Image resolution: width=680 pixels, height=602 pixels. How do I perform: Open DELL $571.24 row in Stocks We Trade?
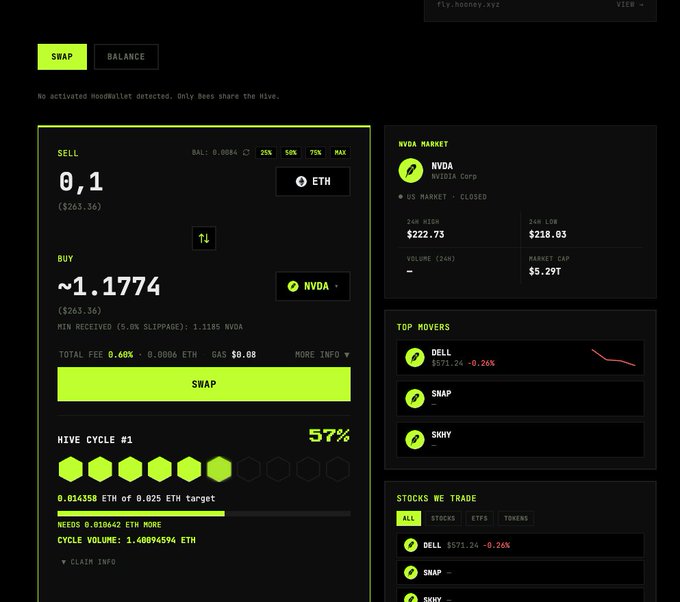[x=520, y=545]
